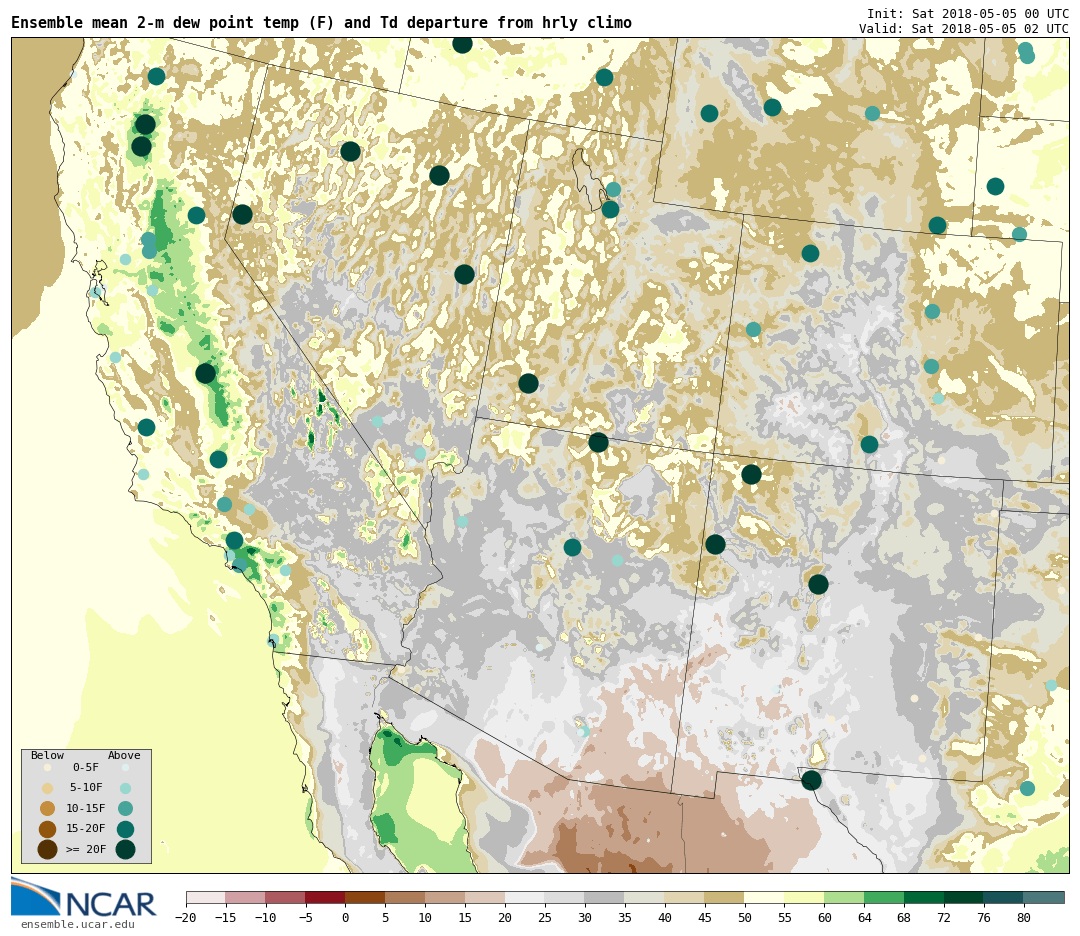Click the '-5' colorbar label
This screenshot has width=1080, height=936.
point(306,918)
